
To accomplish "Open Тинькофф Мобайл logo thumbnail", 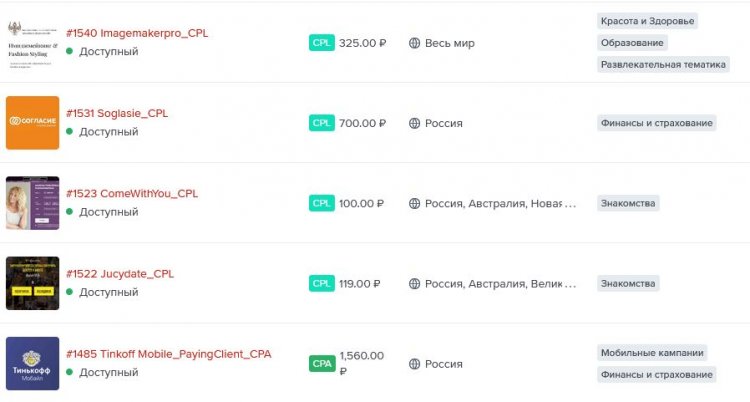I will [x=32, y=363].
